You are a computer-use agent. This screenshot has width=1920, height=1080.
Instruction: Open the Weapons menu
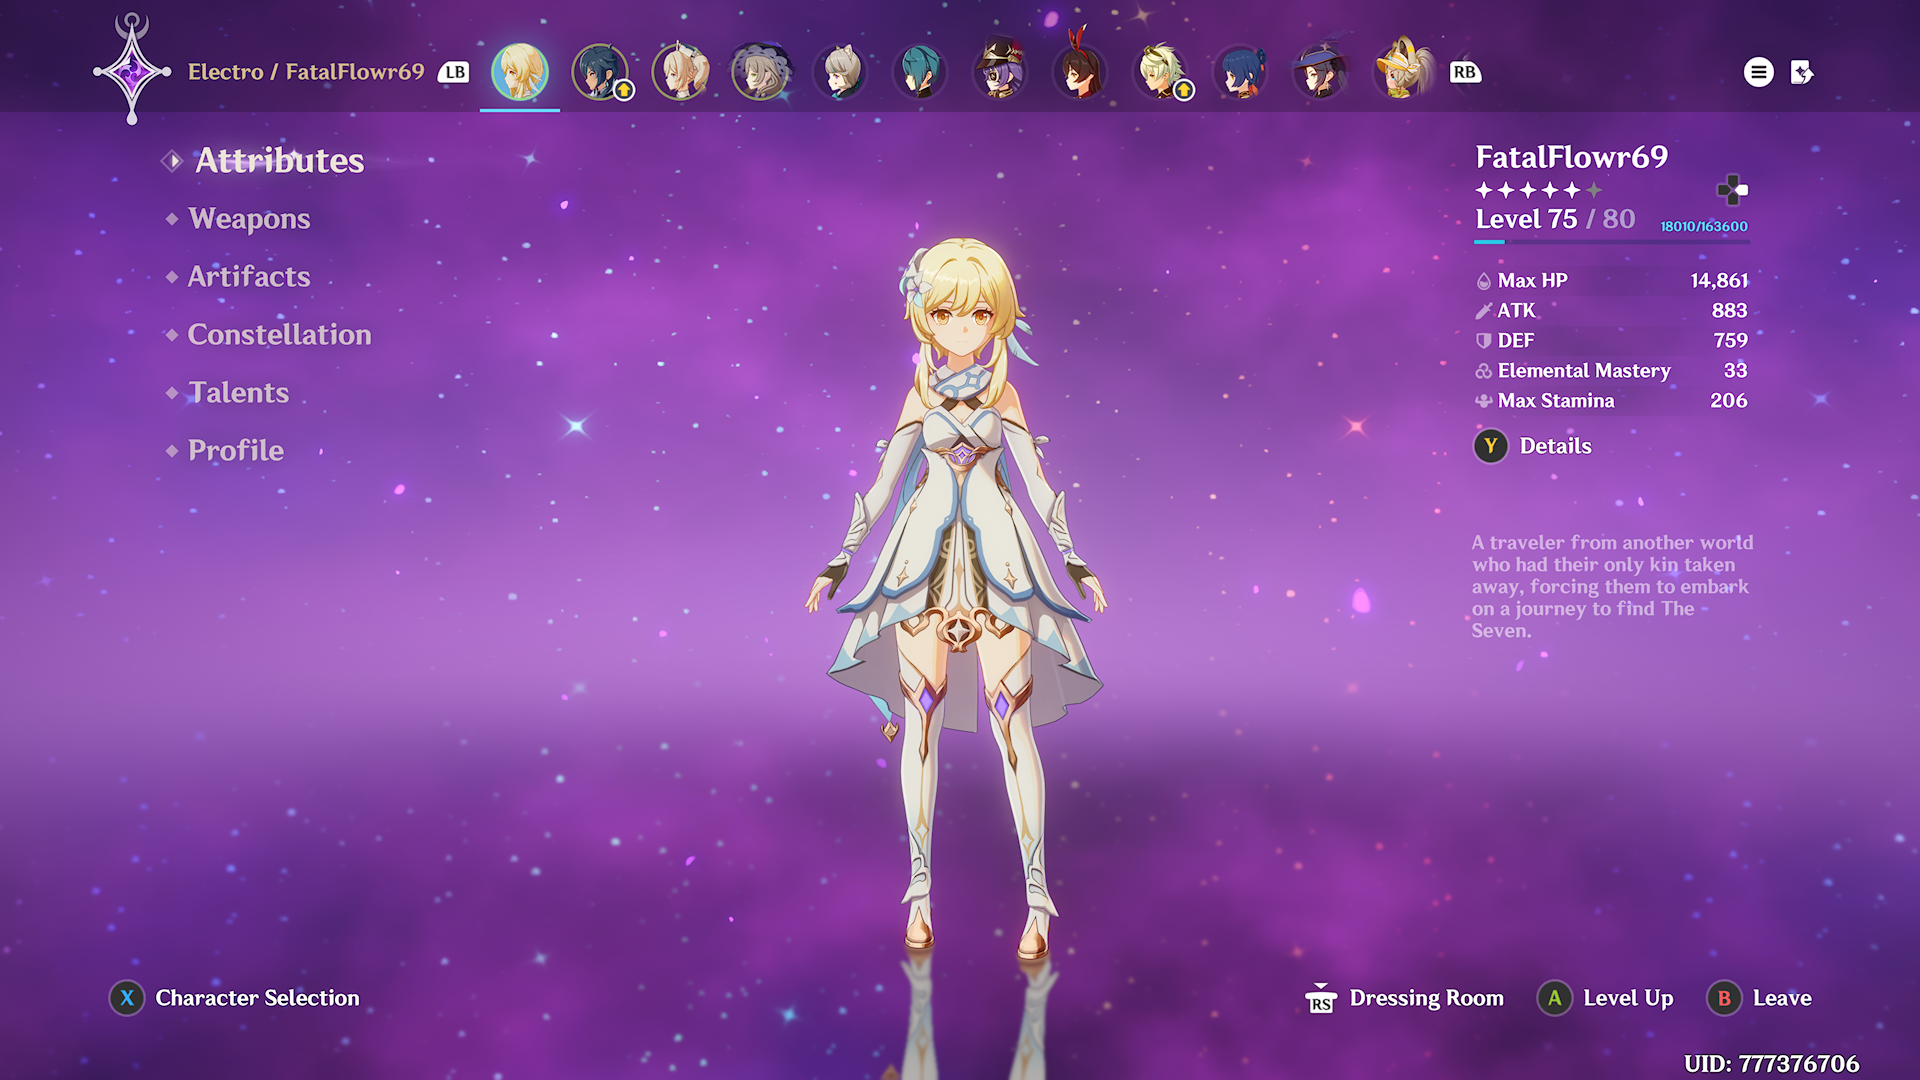249,218
